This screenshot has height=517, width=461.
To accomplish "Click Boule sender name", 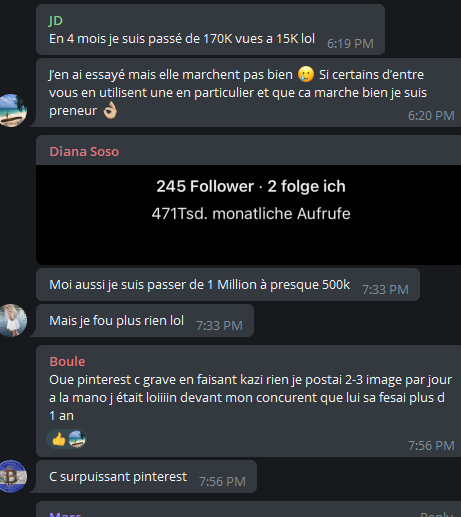I will (x=67, y=362).
